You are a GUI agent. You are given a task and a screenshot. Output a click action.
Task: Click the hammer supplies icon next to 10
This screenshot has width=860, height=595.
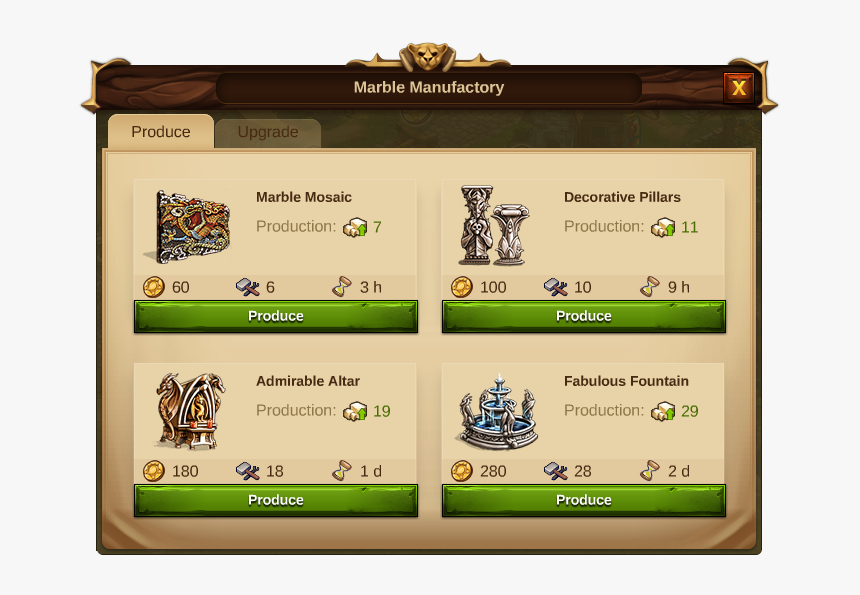coord(555,287)
